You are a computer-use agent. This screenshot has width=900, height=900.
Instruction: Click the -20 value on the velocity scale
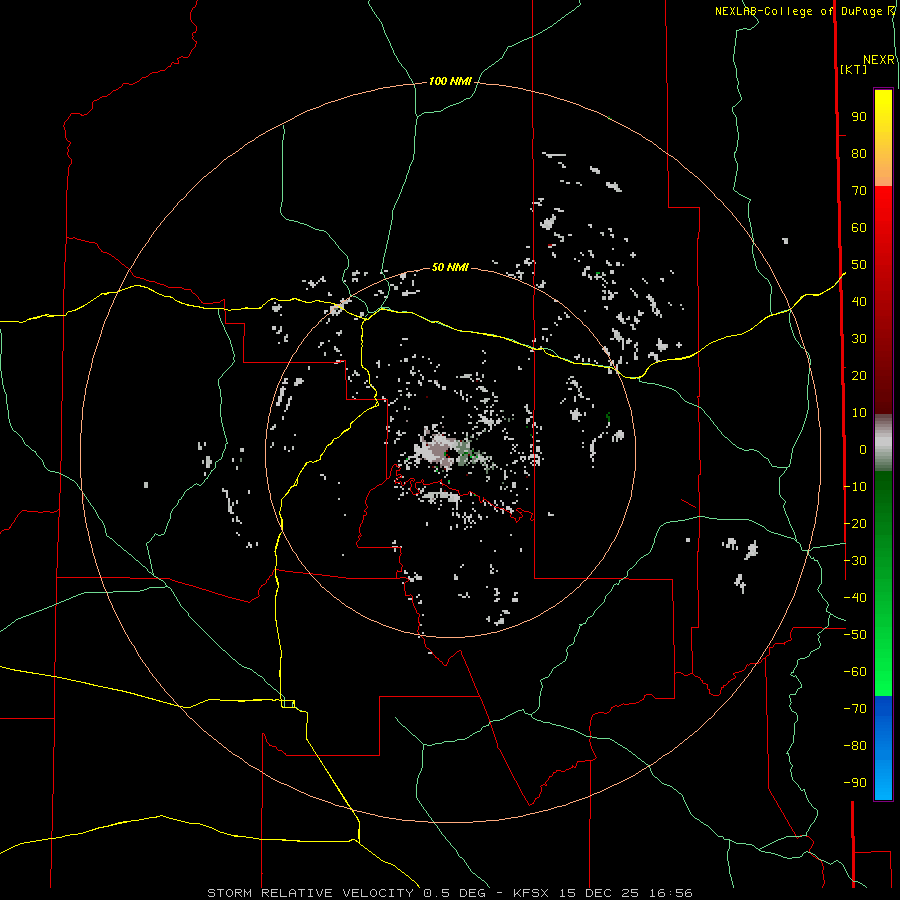click(855, 524)
